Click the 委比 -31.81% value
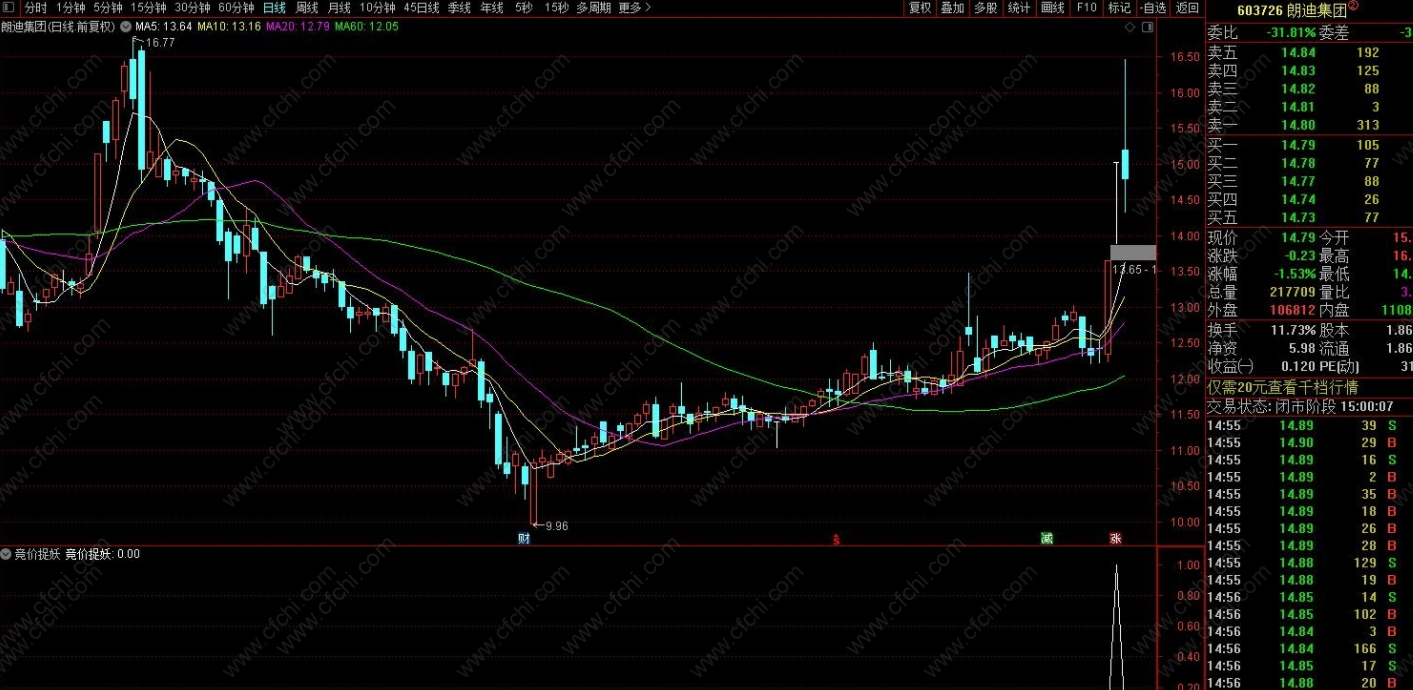 (x=1290, y=32)
